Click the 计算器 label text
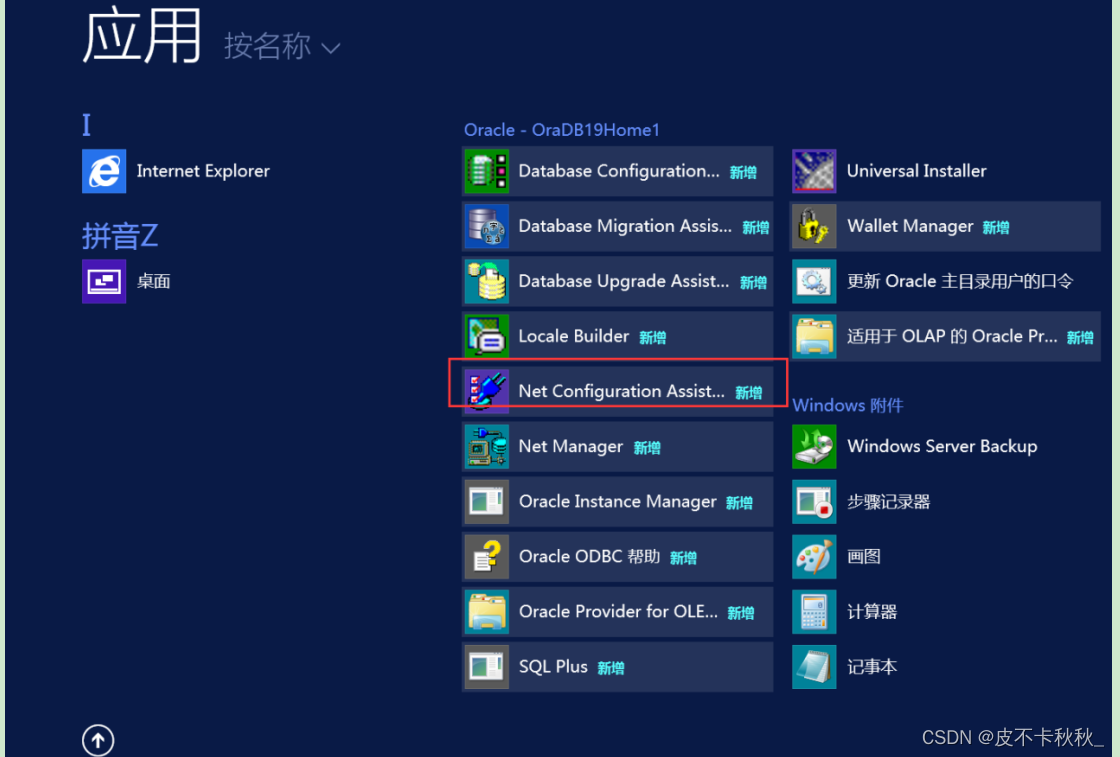The width and height of the screenshot is (1120, 757). [x=871, y=612]
